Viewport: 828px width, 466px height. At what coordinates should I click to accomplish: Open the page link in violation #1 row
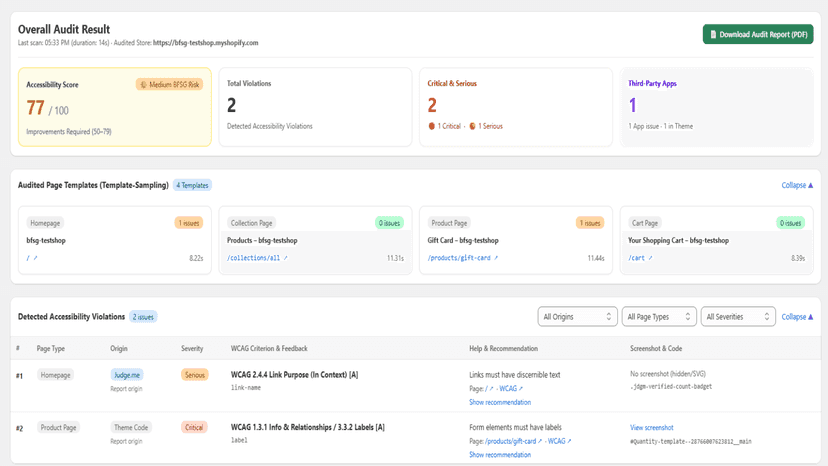click(x=489, y=388)
